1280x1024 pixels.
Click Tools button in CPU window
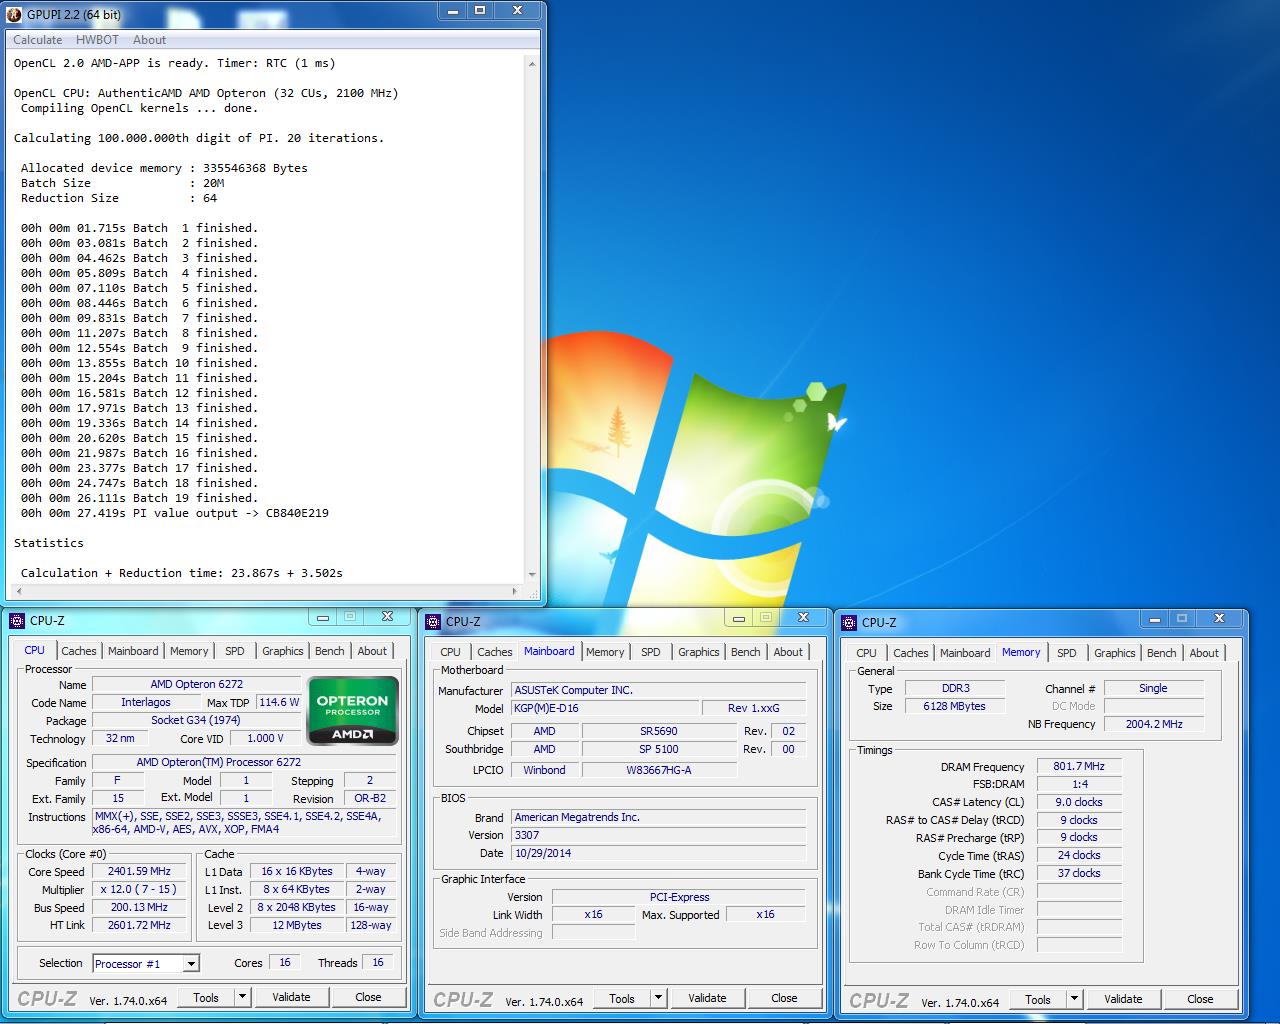(x=206, y=997)
